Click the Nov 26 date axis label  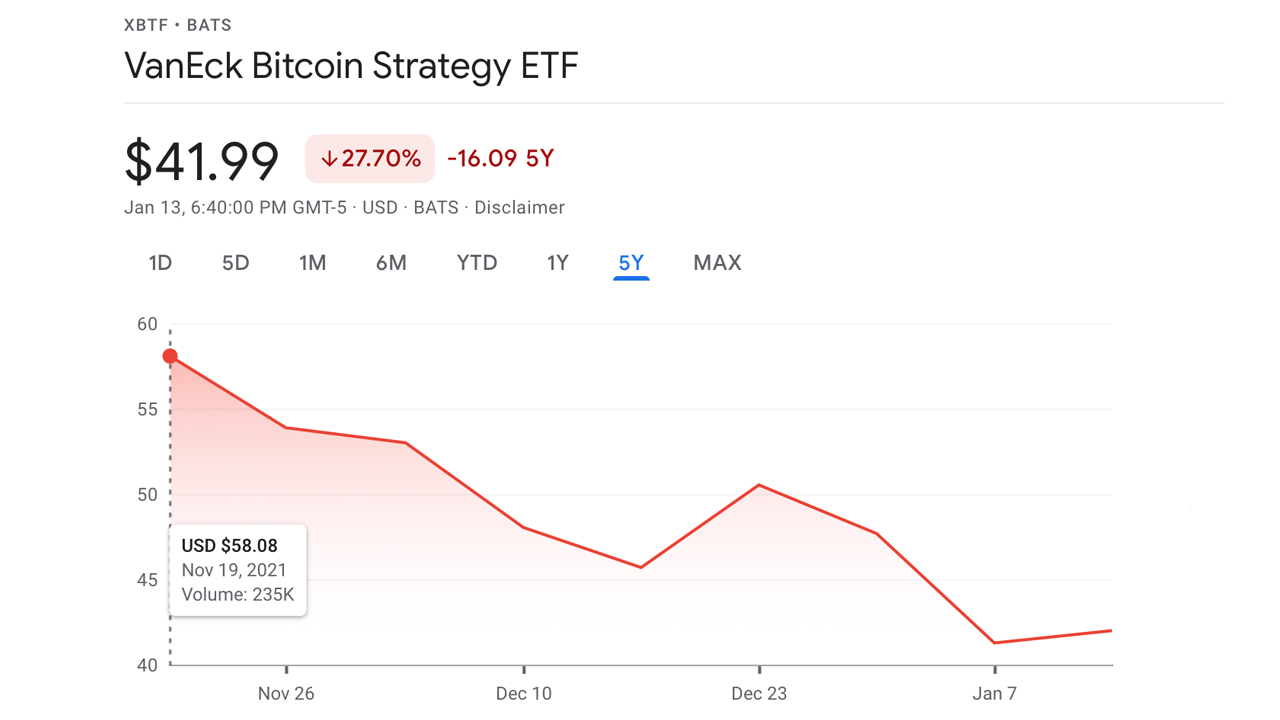(286, 694)
